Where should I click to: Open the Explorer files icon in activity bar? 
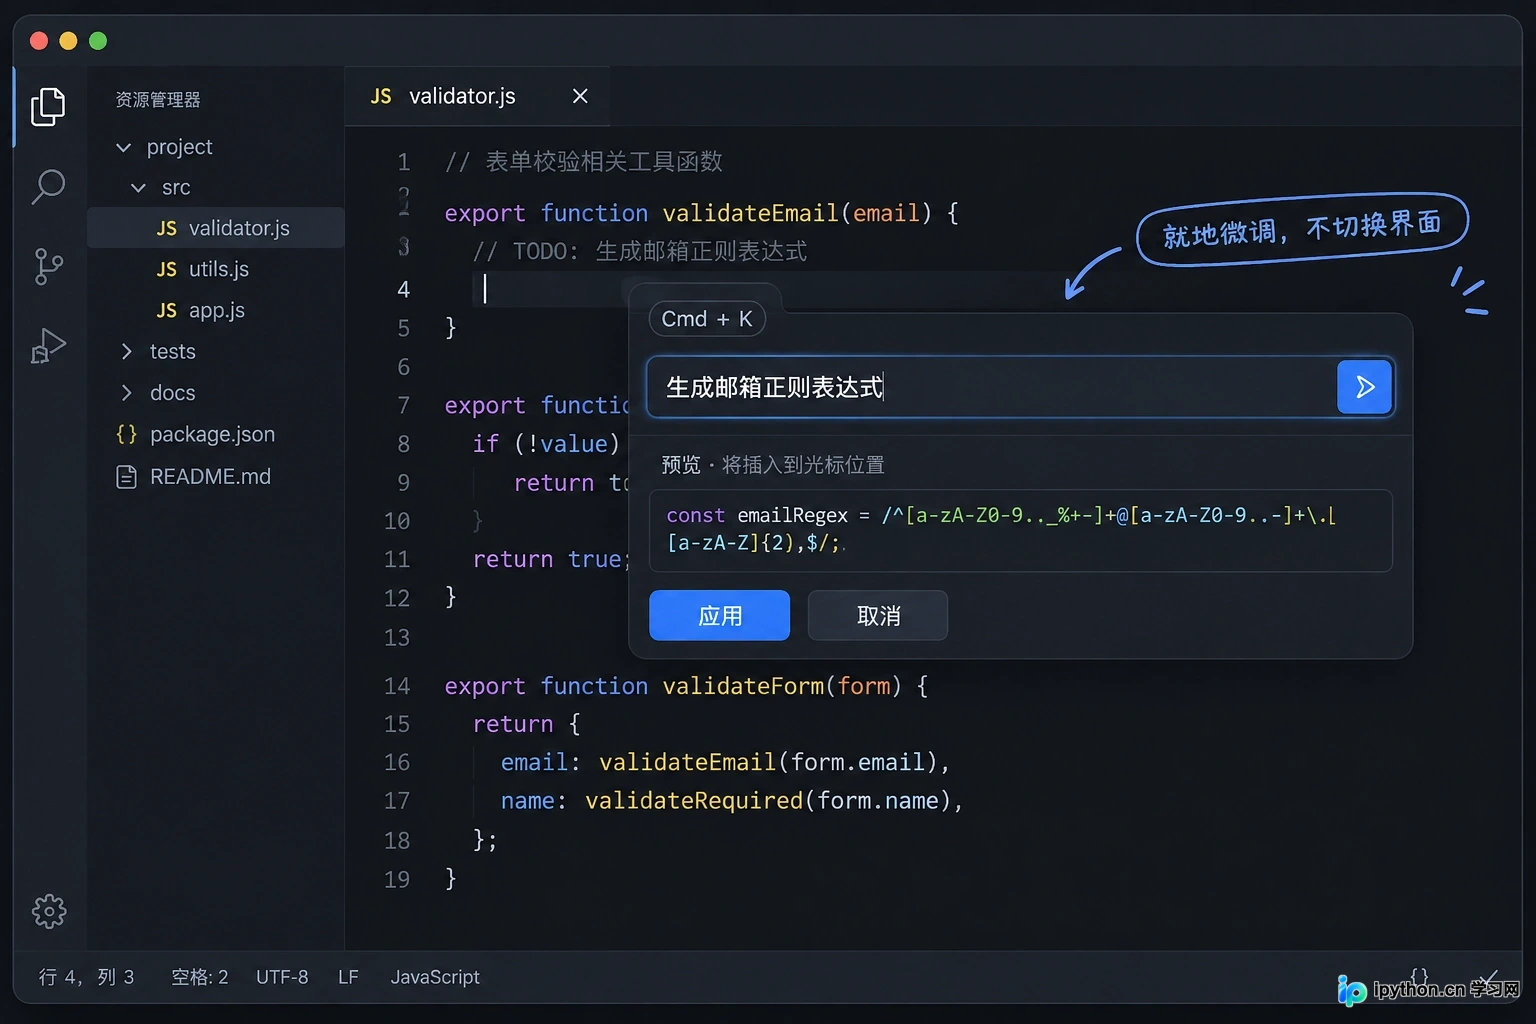coord(48,106)
